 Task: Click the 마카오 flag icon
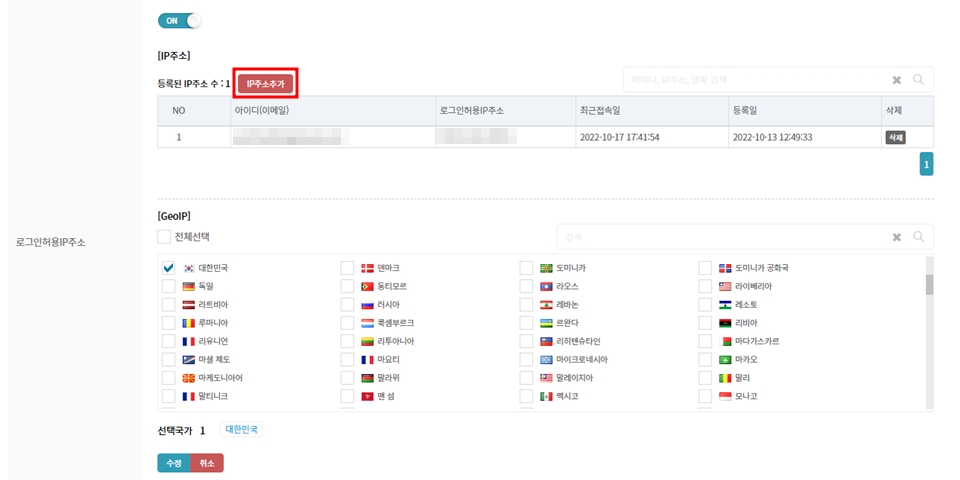point(725,359)
